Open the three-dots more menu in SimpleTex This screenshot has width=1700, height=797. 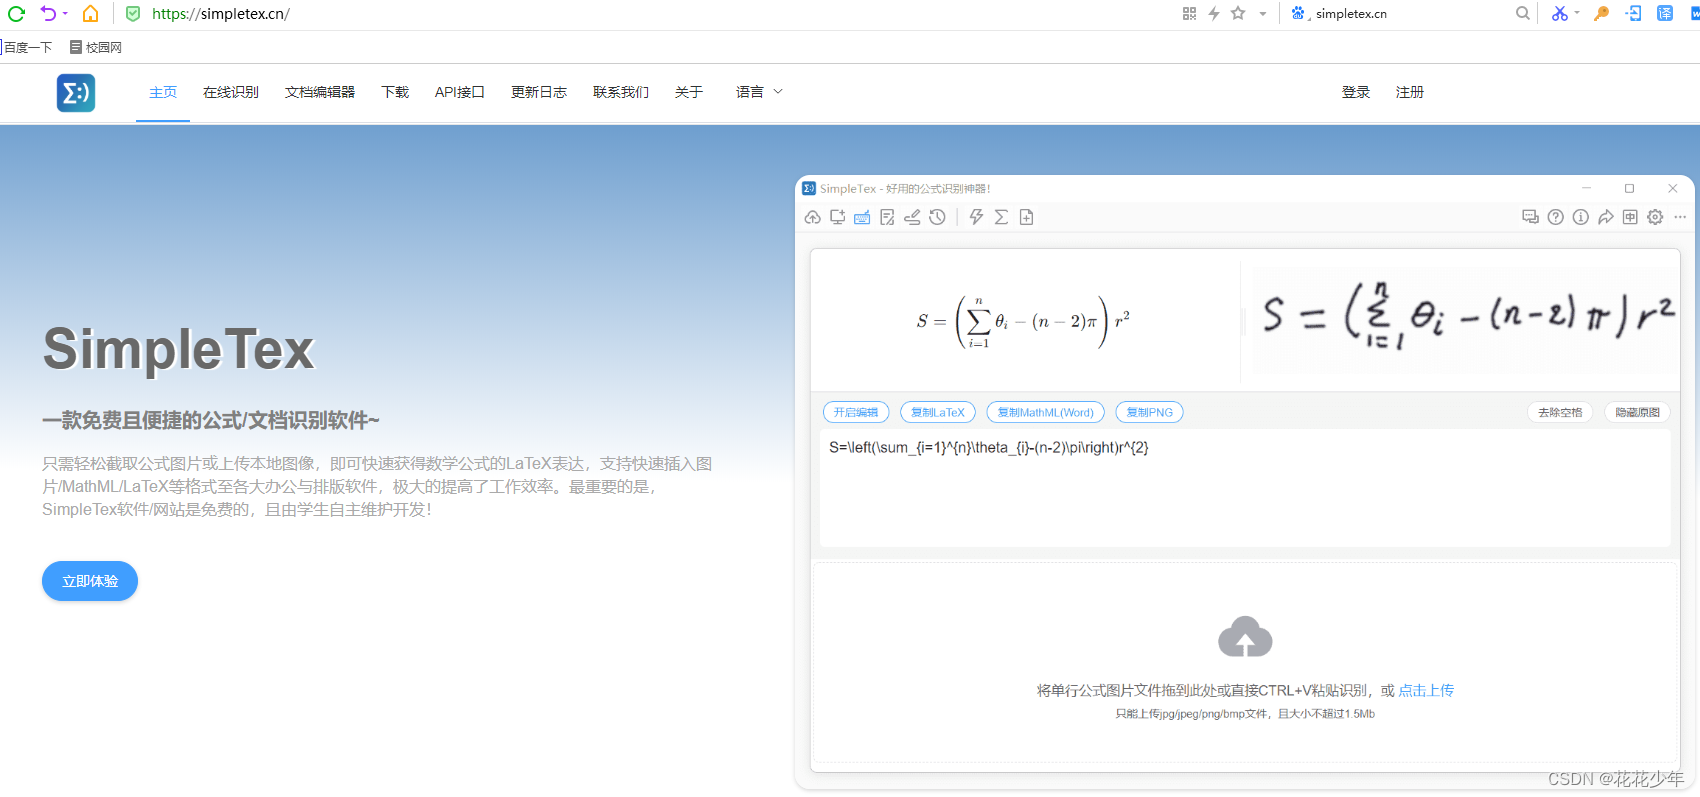[x=1680, y=217]
